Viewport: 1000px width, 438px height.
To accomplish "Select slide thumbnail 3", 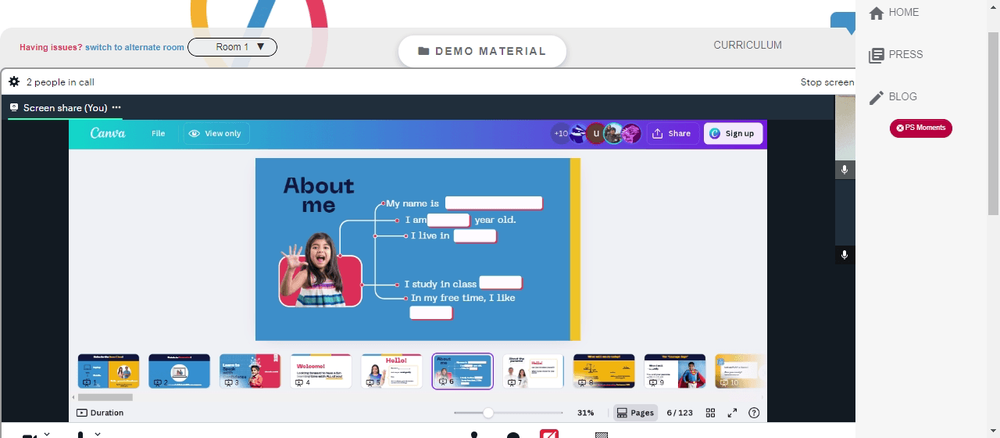I will coord(250,371).
